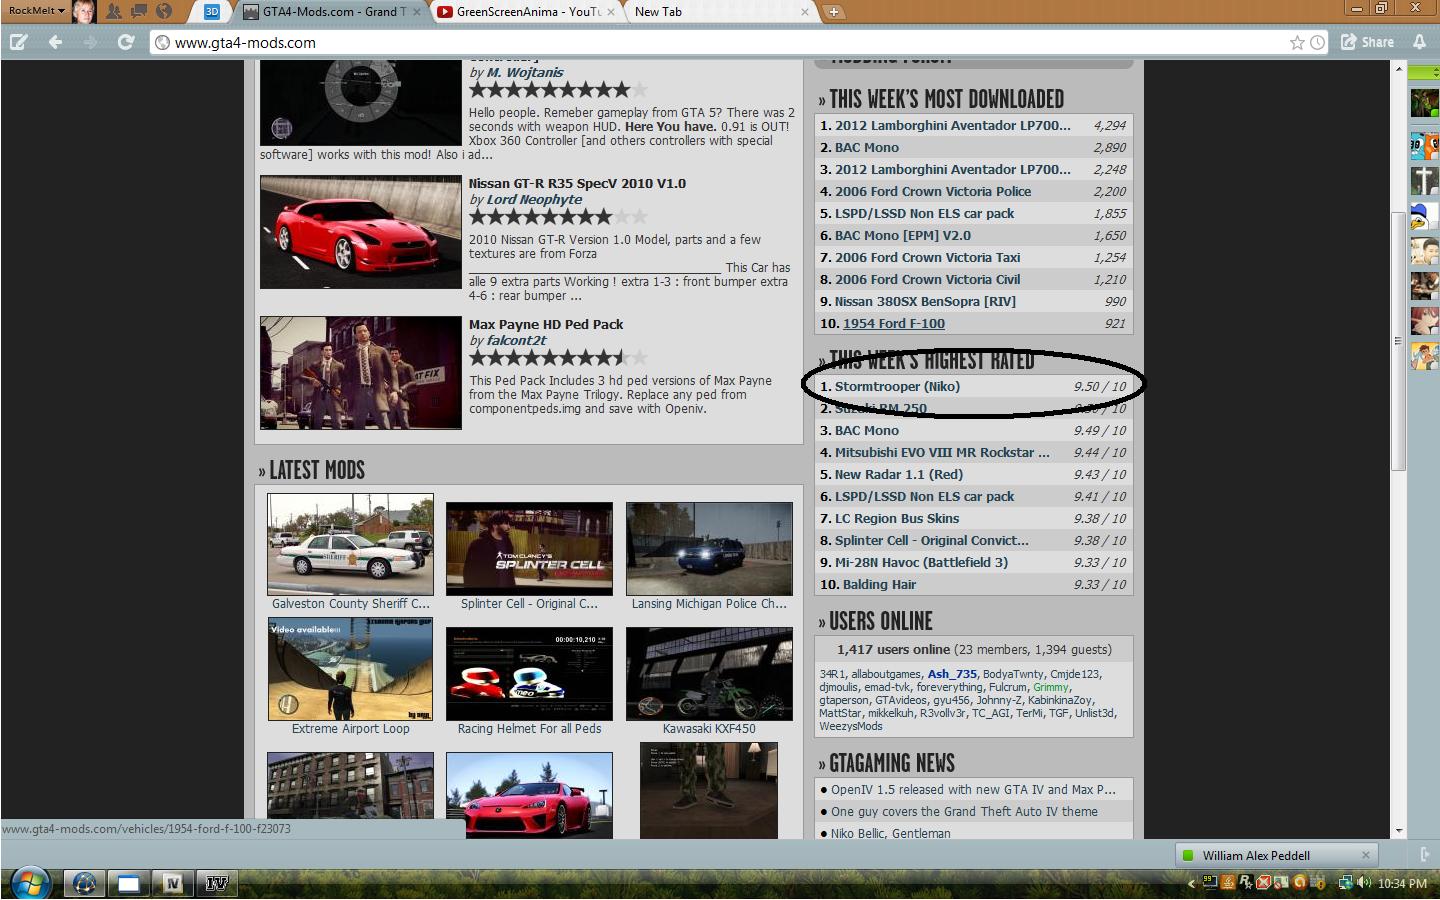Screen dimensions: 1440x900
Task: Close the GTA4-Mods.com tab
Action: point(418,12)
